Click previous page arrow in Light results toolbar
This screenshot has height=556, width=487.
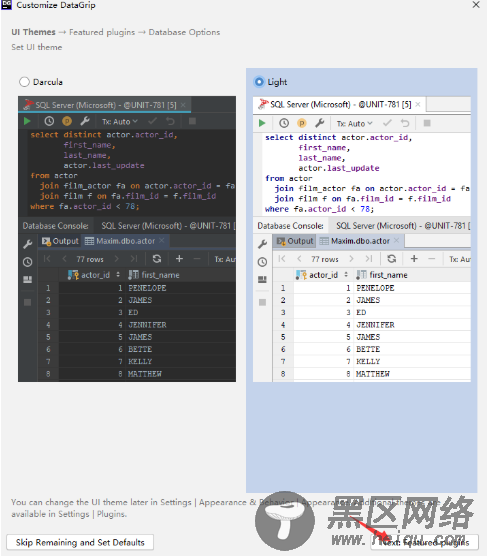pos(299,258)
